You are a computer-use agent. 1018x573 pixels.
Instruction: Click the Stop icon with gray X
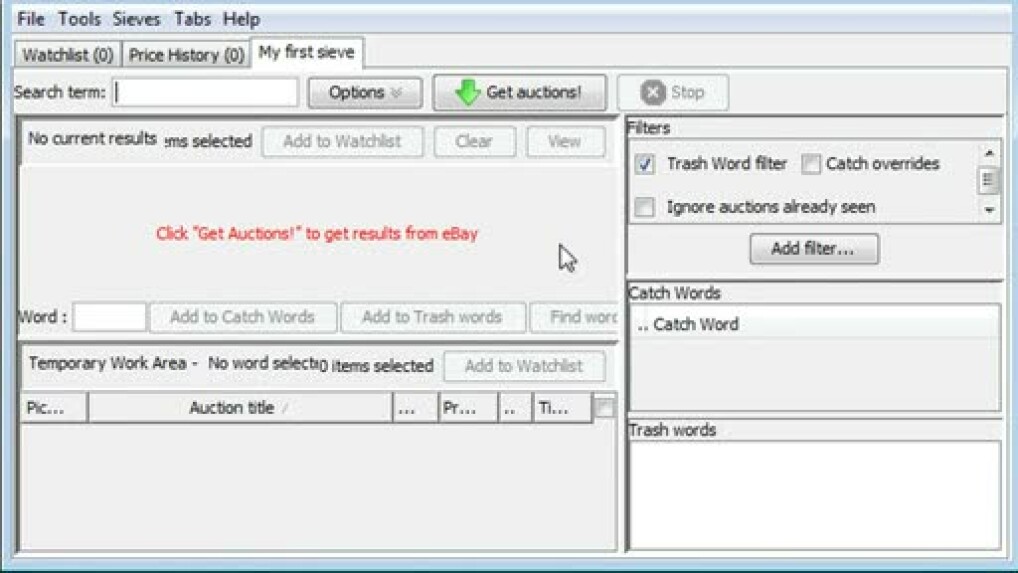(x=653, y=93)
